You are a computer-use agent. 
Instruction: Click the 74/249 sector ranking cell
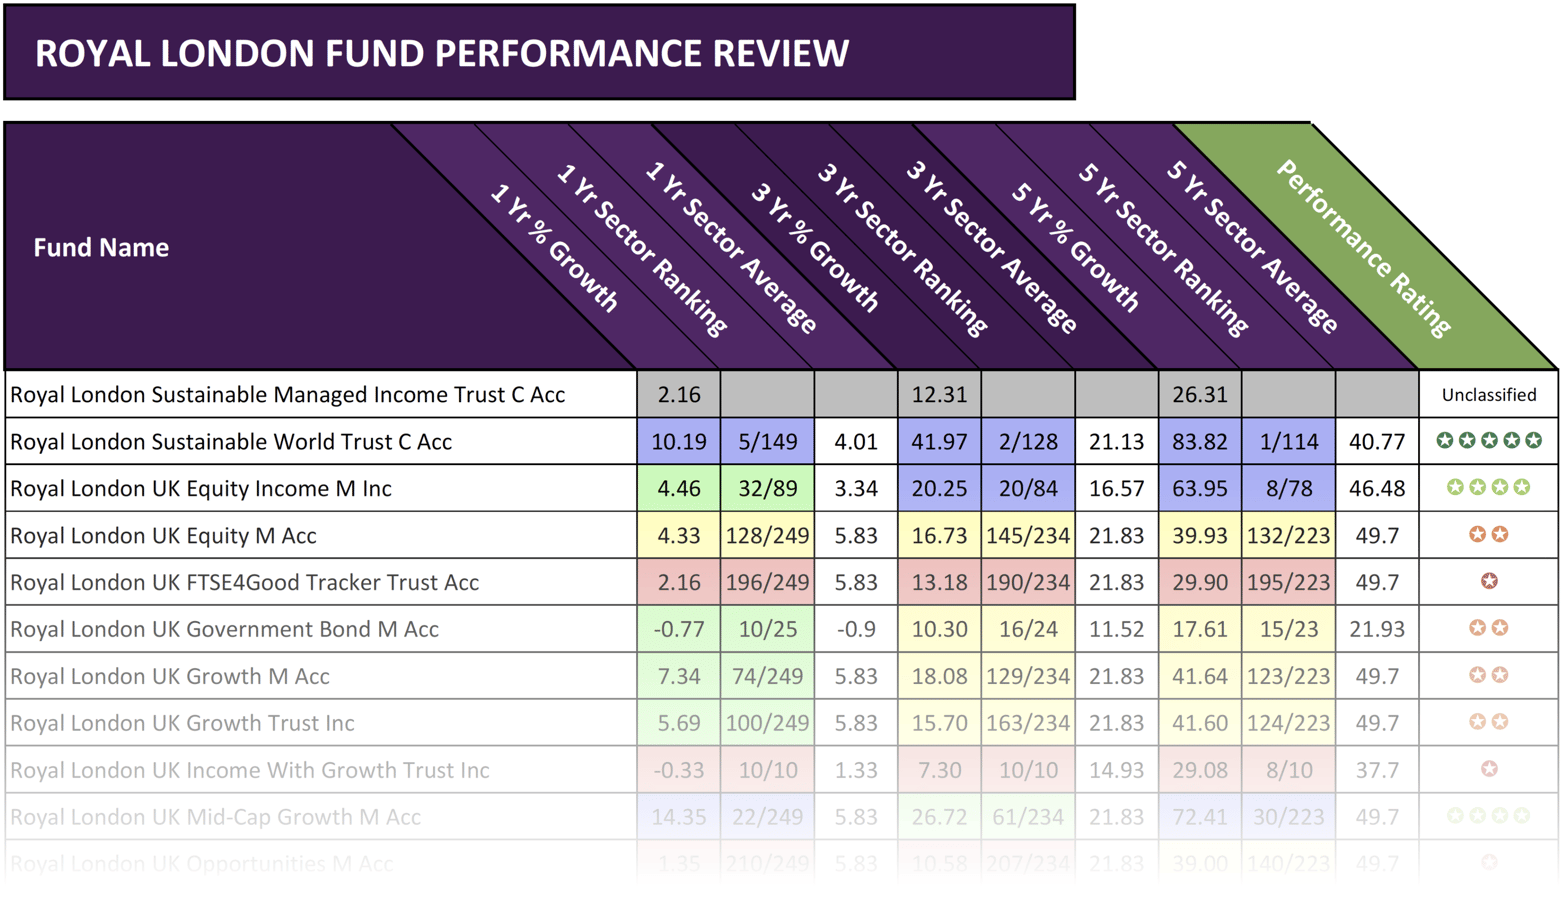tap(768, 677)
